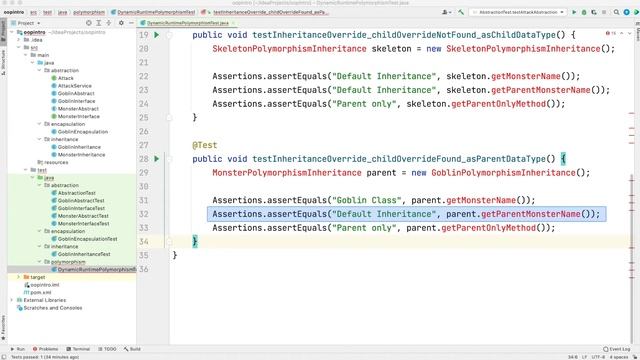Viewport: 640px width, 360px height.
Task: Click Select Opened File target icon
Action: [89, 23]
